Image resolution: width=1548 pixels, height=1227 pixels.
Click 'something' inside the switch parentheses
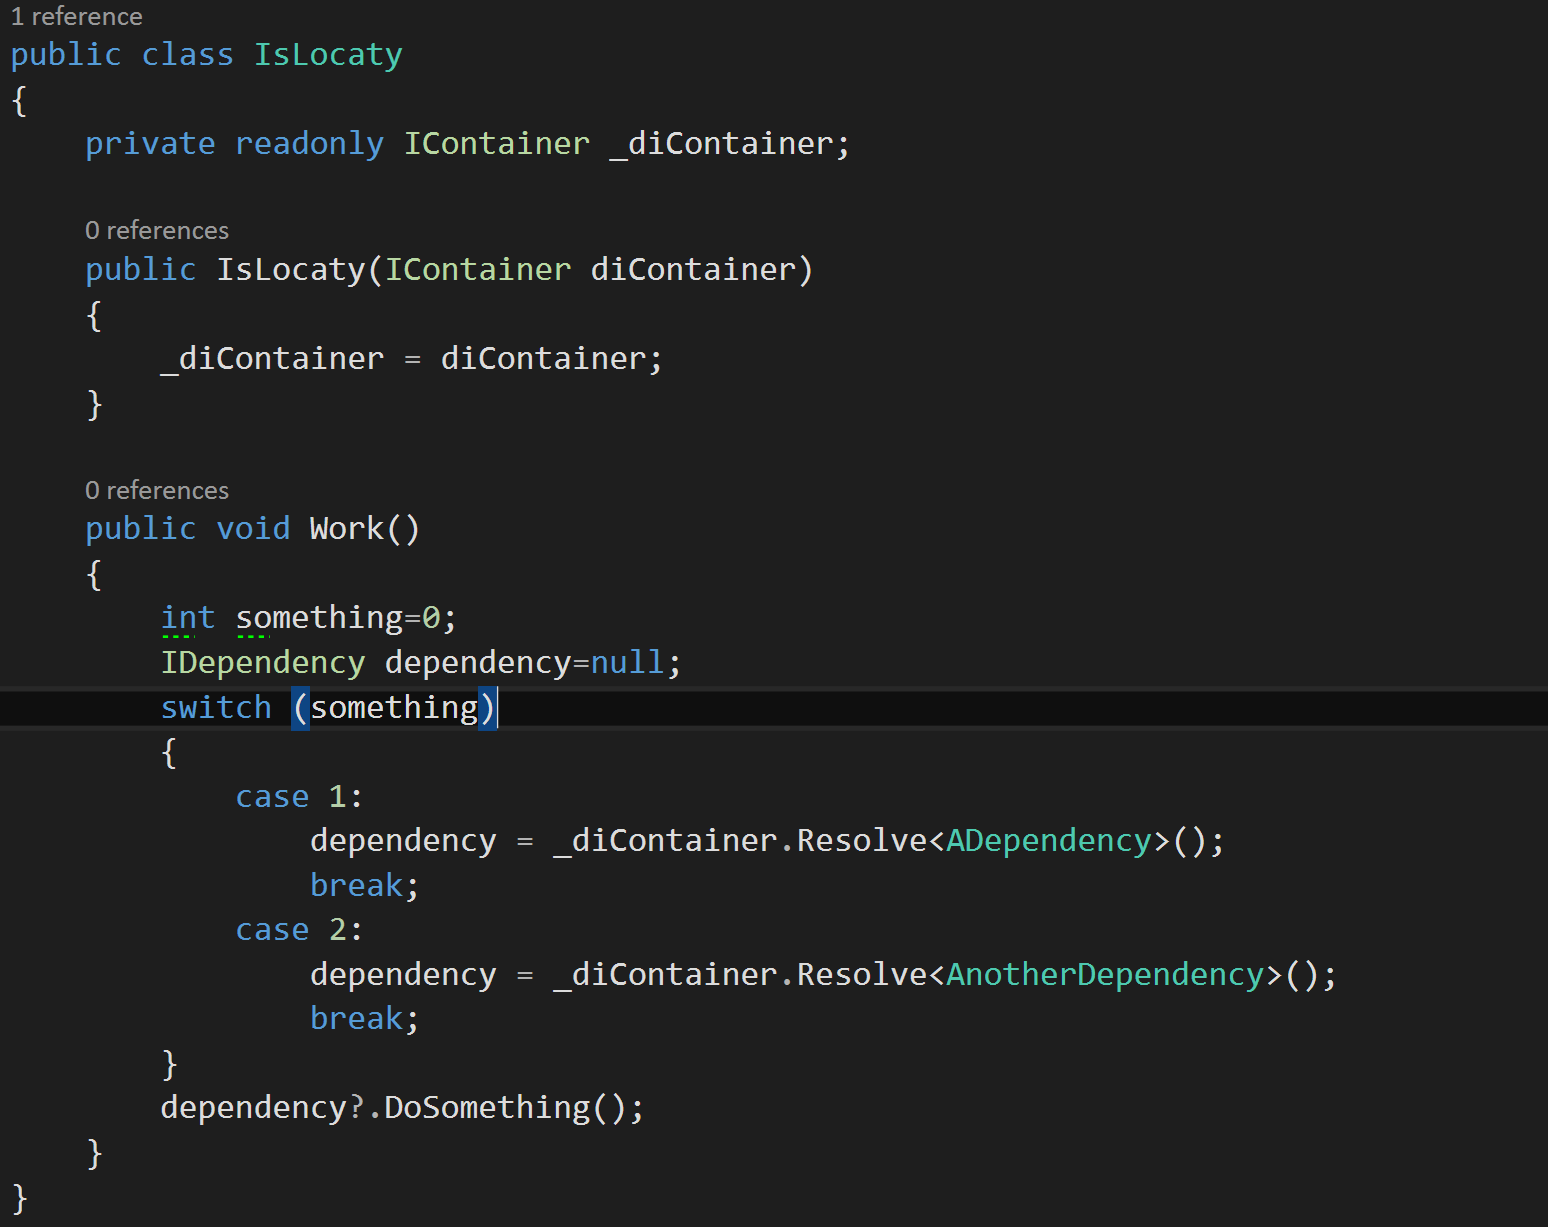(394, 708)
